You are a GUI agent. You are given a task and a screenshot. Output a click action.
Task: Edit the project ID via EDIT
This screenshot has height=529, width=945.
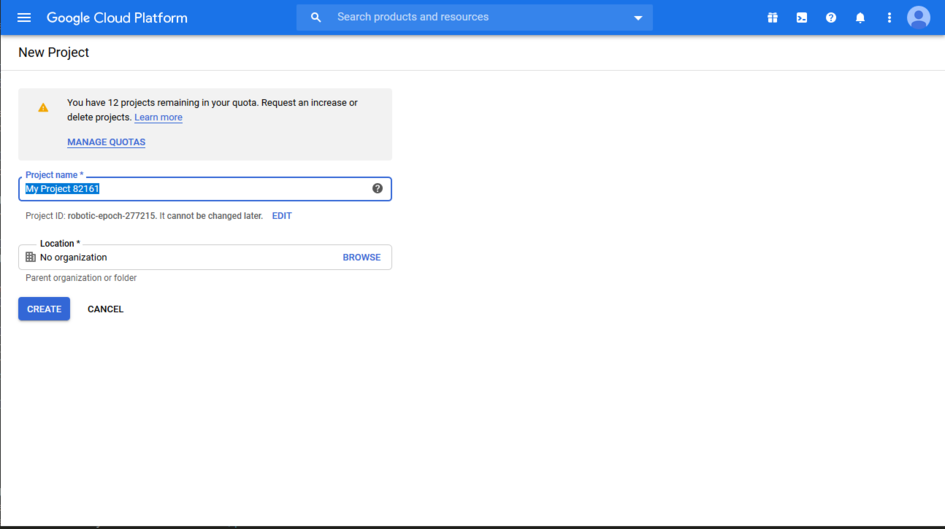(281, 216)
